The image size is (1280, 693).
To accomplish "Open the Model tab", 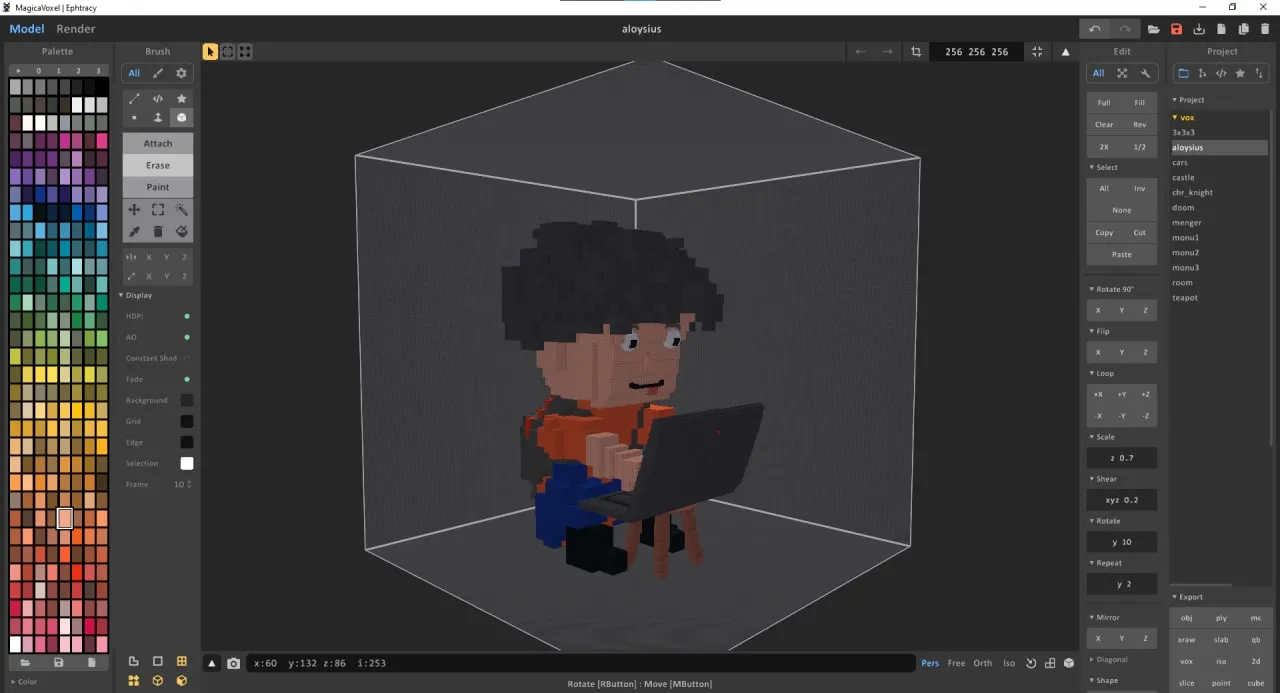I will (26, 28).
